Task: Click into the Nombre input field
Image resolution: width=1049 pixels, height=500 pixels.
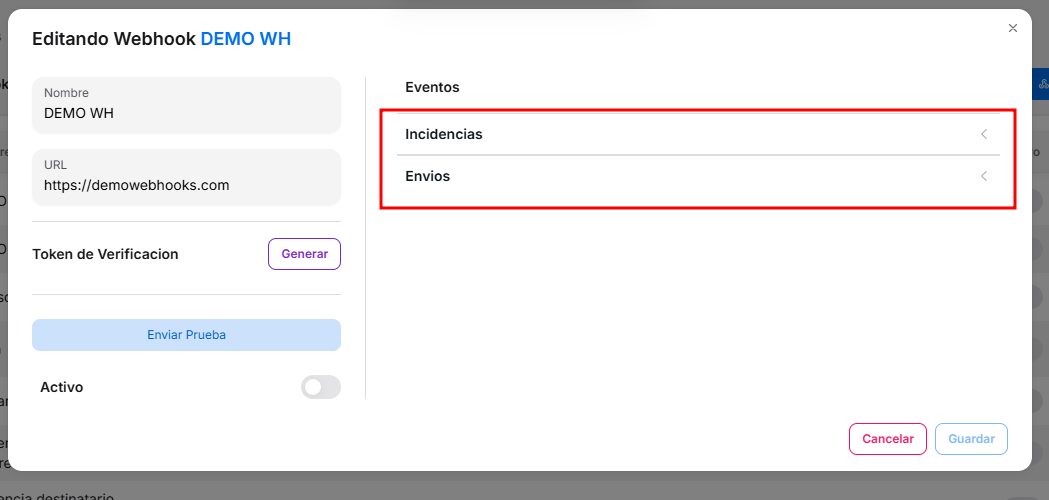Action: [187, 113]
